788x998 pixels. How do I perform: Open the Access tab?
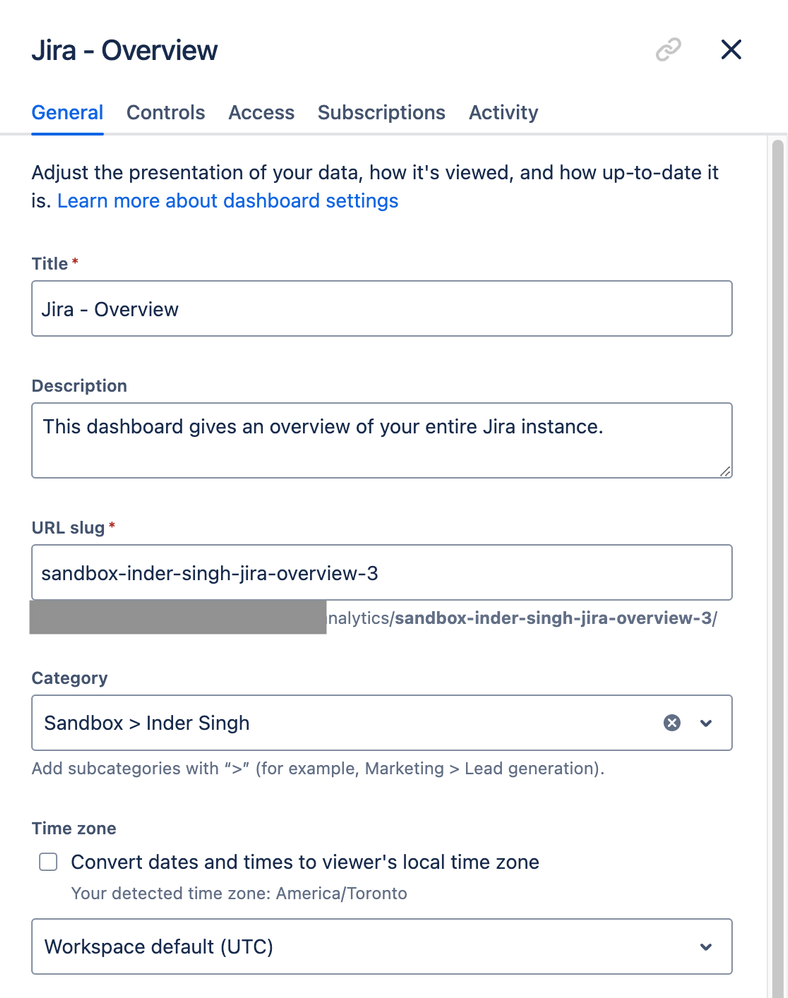(x=261, y=113)
